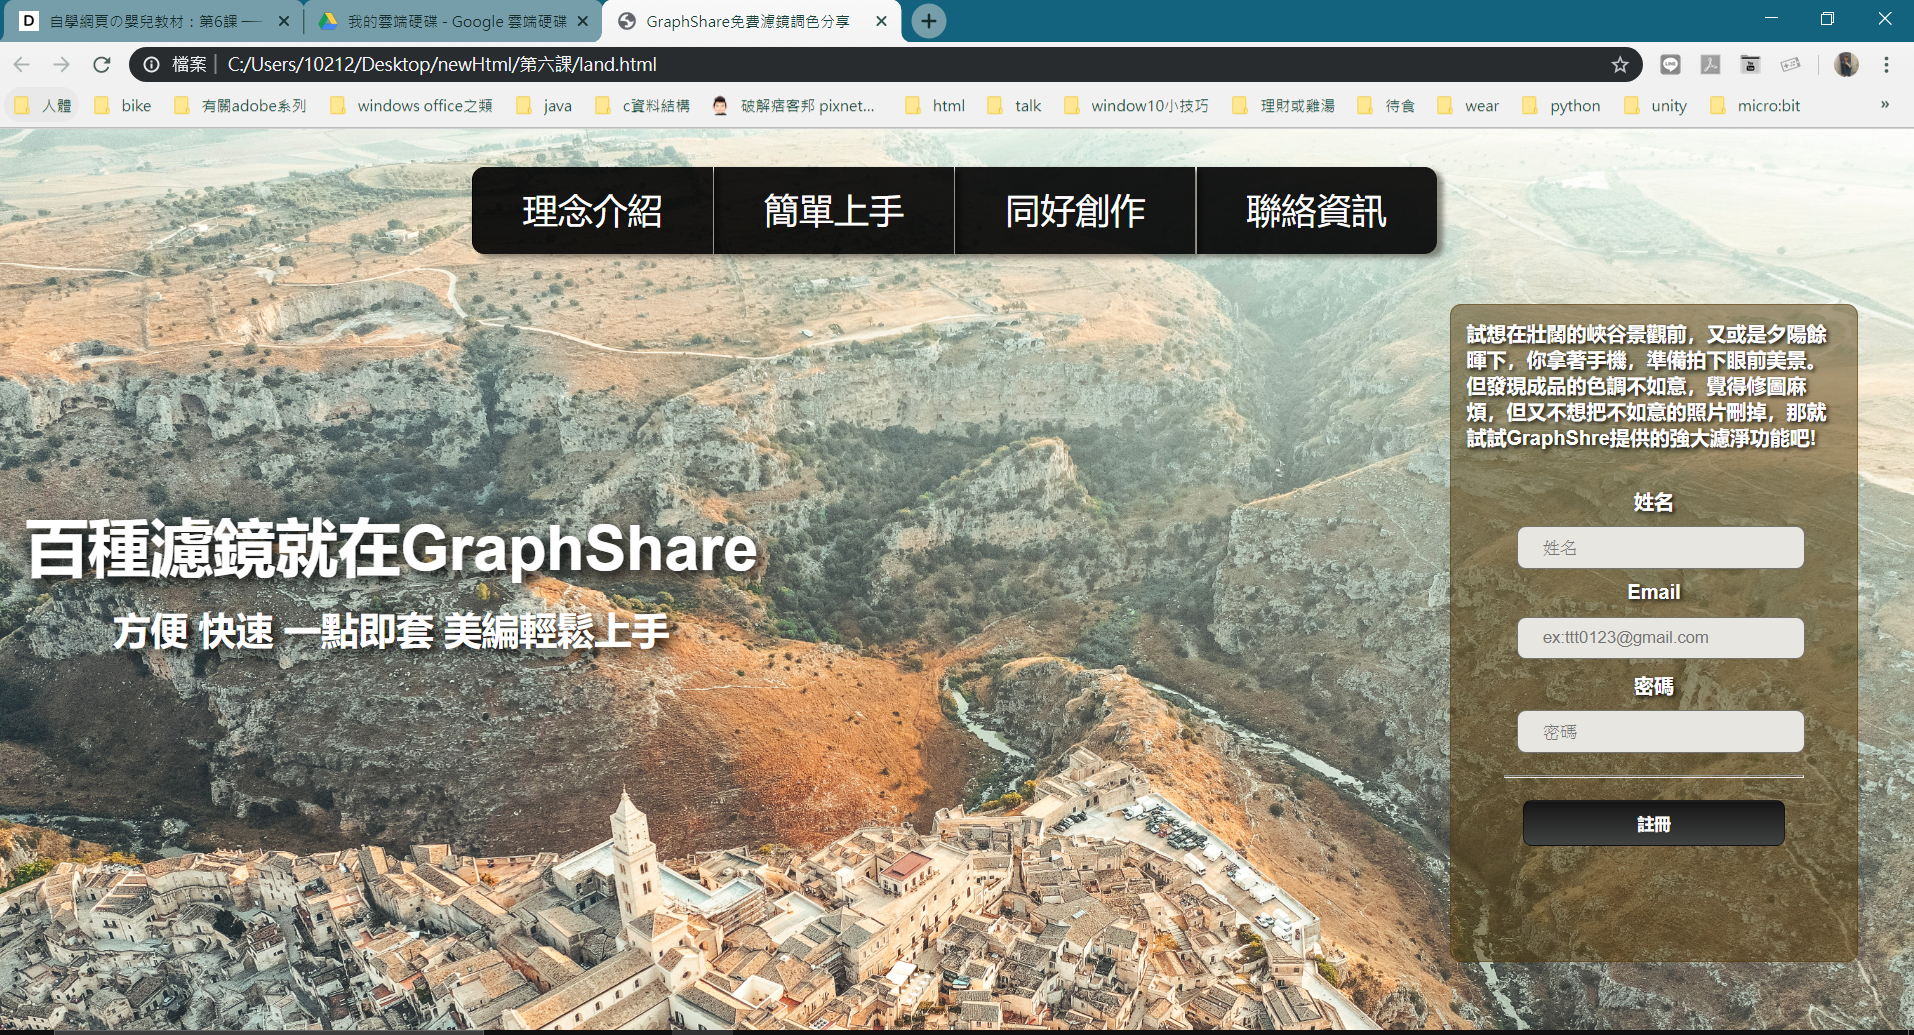Click the 密碼 password field
Screen dimensions: 1914x1035
[1660, 732]
